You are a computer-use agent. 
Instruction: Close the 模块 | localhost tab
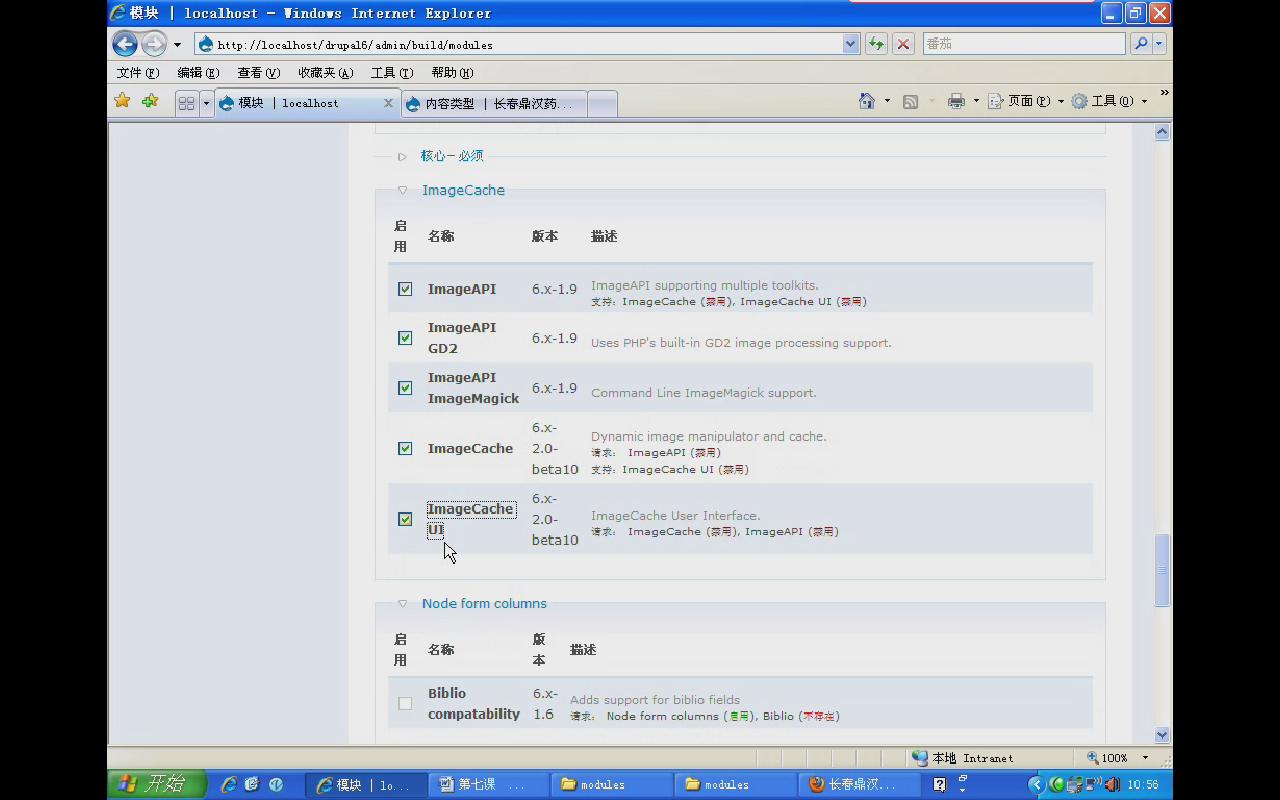point(388,103)
